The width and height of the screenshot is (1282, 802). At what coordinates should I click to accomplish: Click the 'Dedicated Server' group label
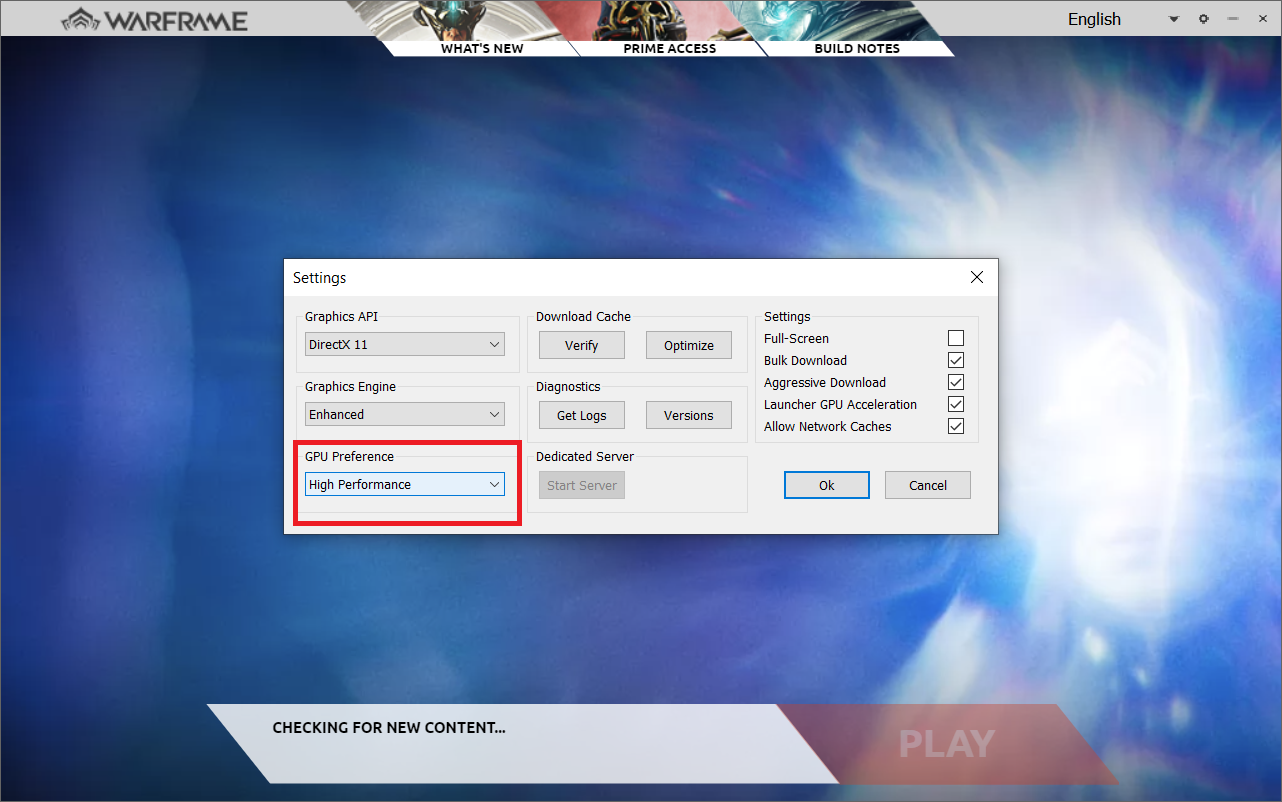[585, 456]
